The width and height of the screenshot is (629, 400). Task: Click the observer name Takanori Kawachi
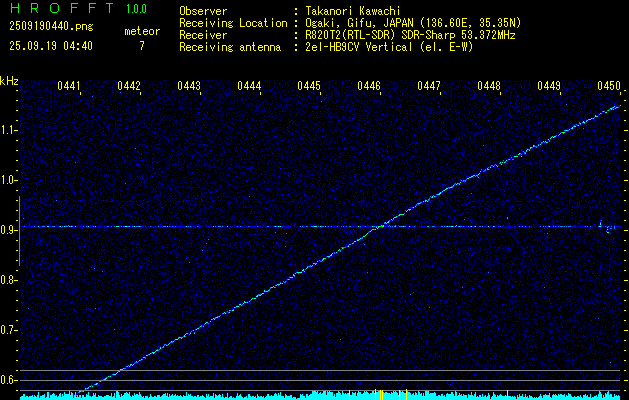(352, 11)
